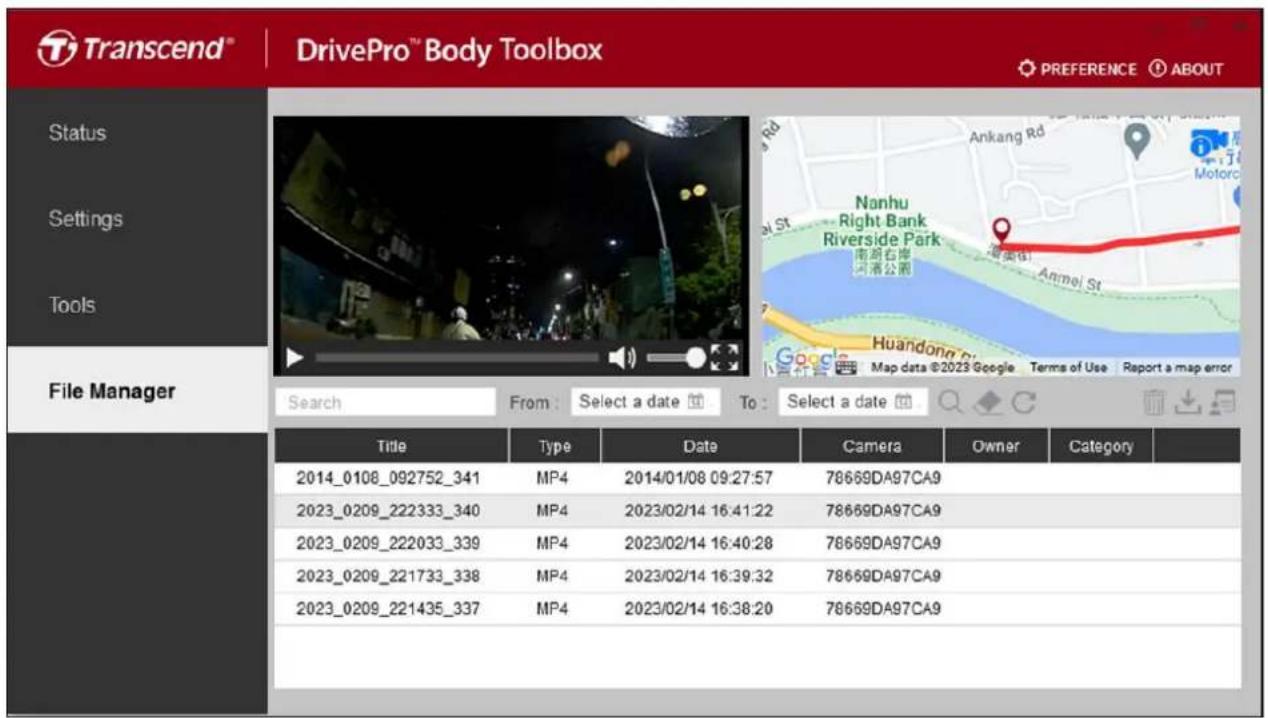Sort the list by Title column
1268x718 pixels.
(x=392, y=446)
